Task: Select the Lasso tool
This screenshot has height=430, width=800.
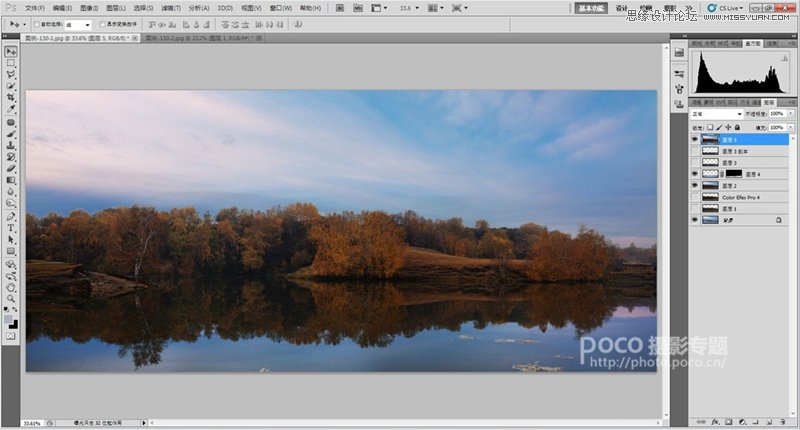Action: click(11, 74)
